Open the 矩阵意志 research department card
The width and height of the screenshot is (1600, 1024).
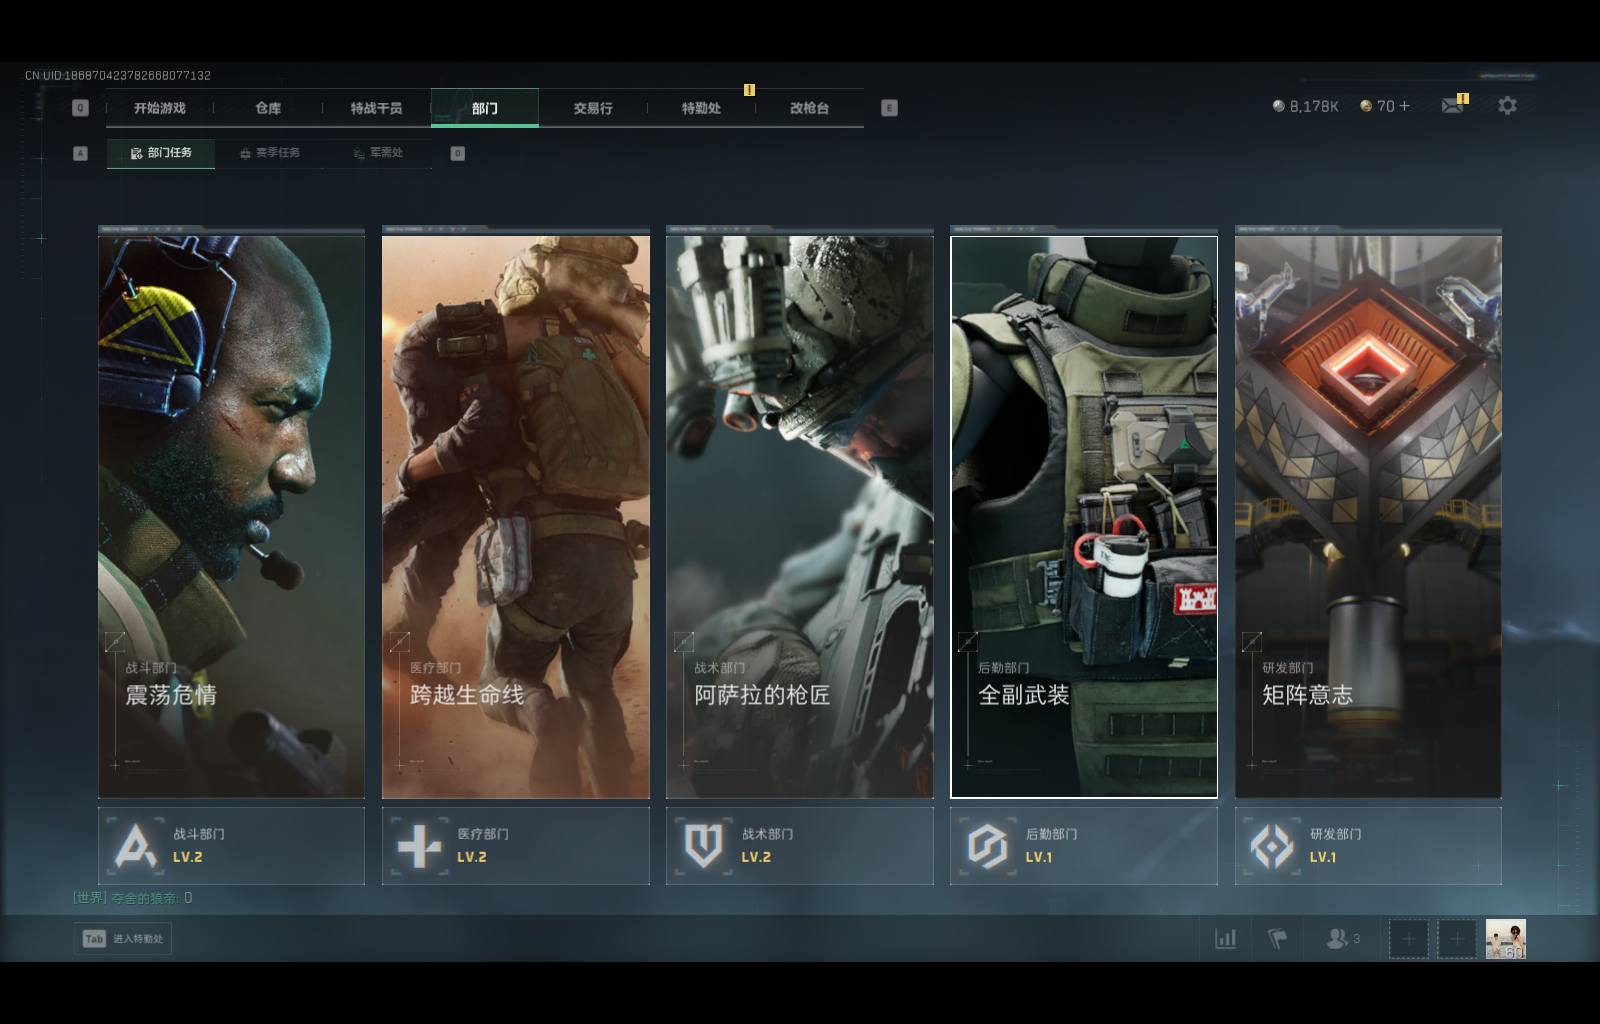[1368, 516]
